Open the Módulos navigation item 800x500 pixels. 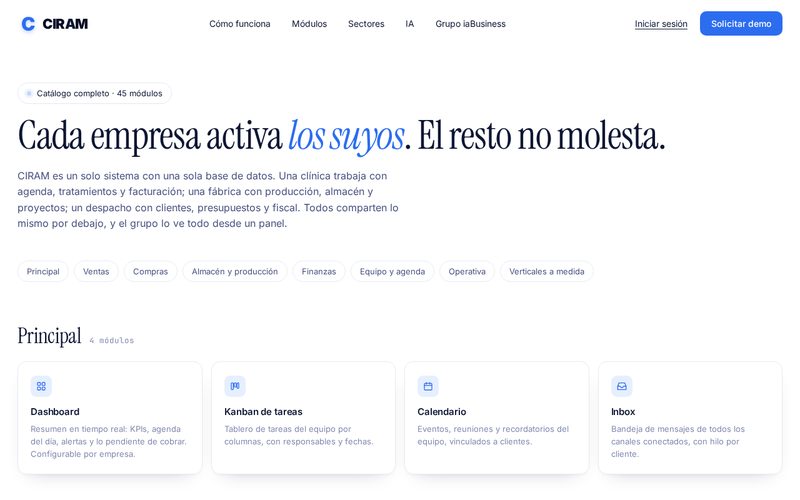click(309, 24)
